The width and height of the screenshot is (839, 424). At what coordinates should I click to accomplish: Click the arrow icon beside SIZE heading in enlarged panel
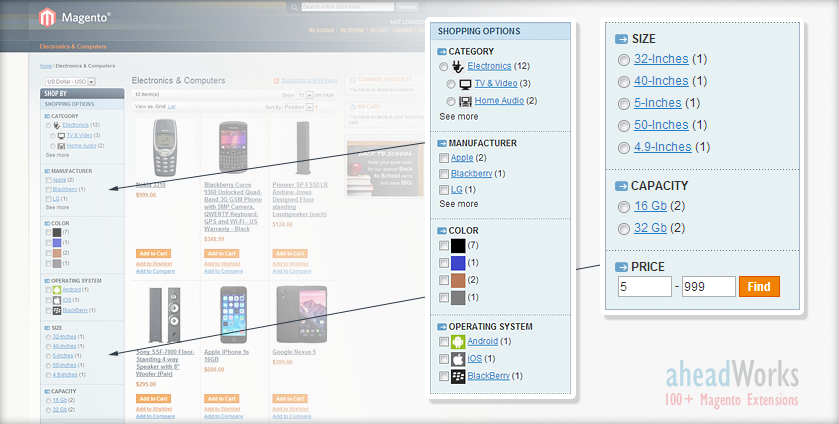point(621,39)
